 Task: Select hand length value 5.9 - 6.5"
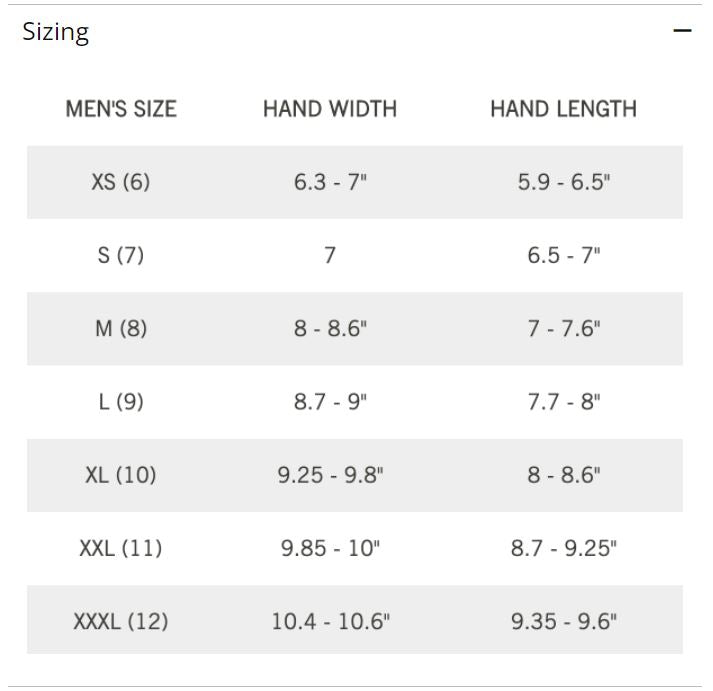[564, 182]
